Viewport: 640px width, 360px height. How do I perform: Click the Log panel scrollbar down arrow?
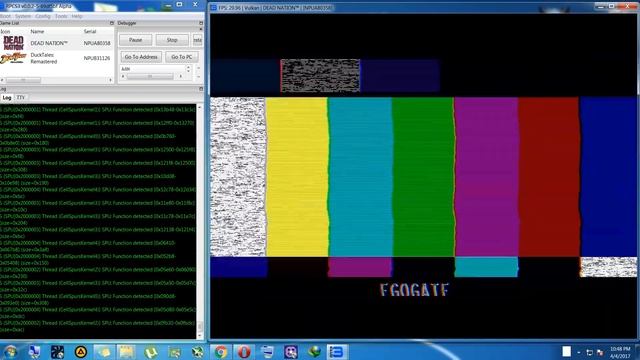coord(200,336)
